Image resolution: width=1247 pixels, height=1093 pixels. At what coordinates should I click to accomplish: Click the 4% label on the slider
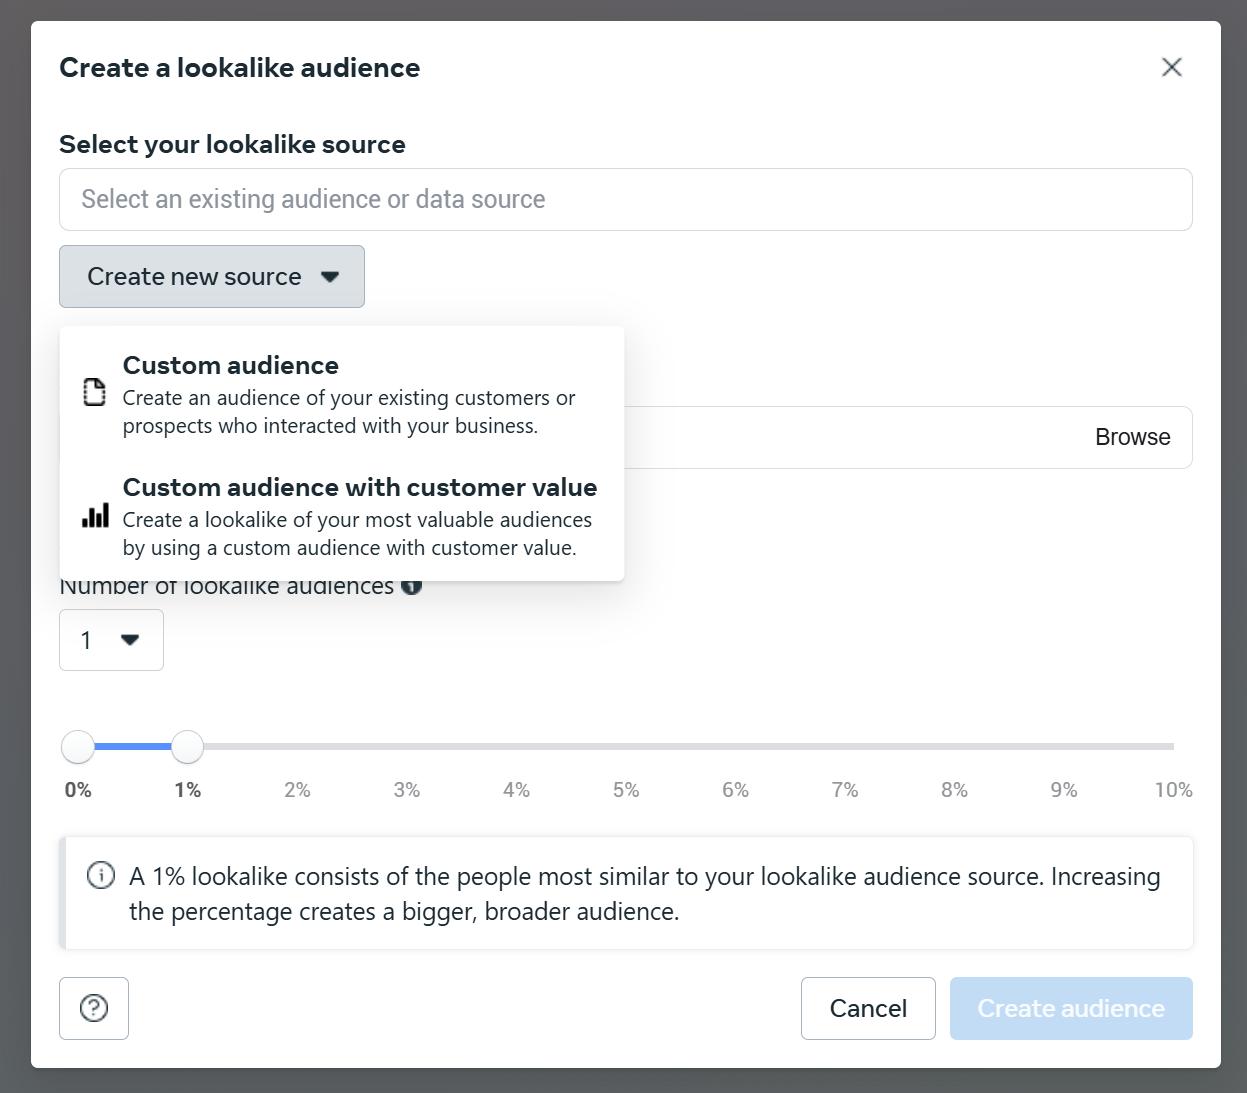pyautogui.click(x=516, y=790)
